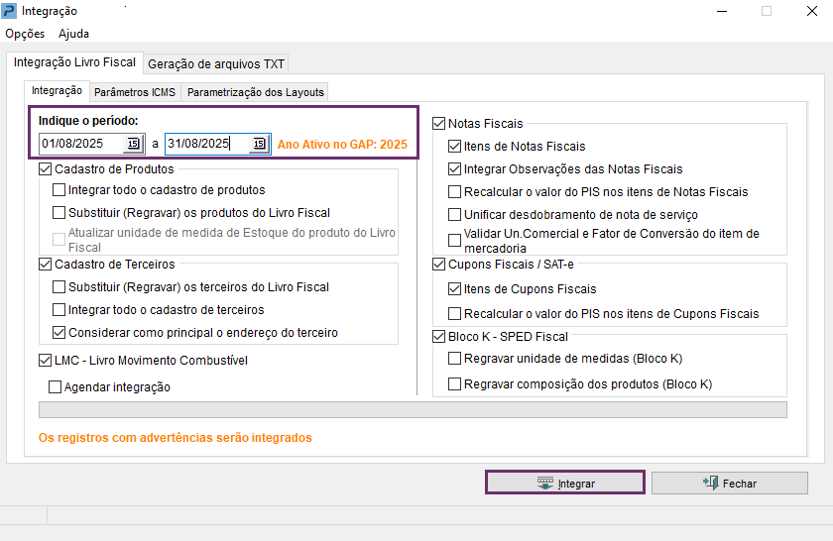Click the start date field 01/08/2025

pos(82,144)
